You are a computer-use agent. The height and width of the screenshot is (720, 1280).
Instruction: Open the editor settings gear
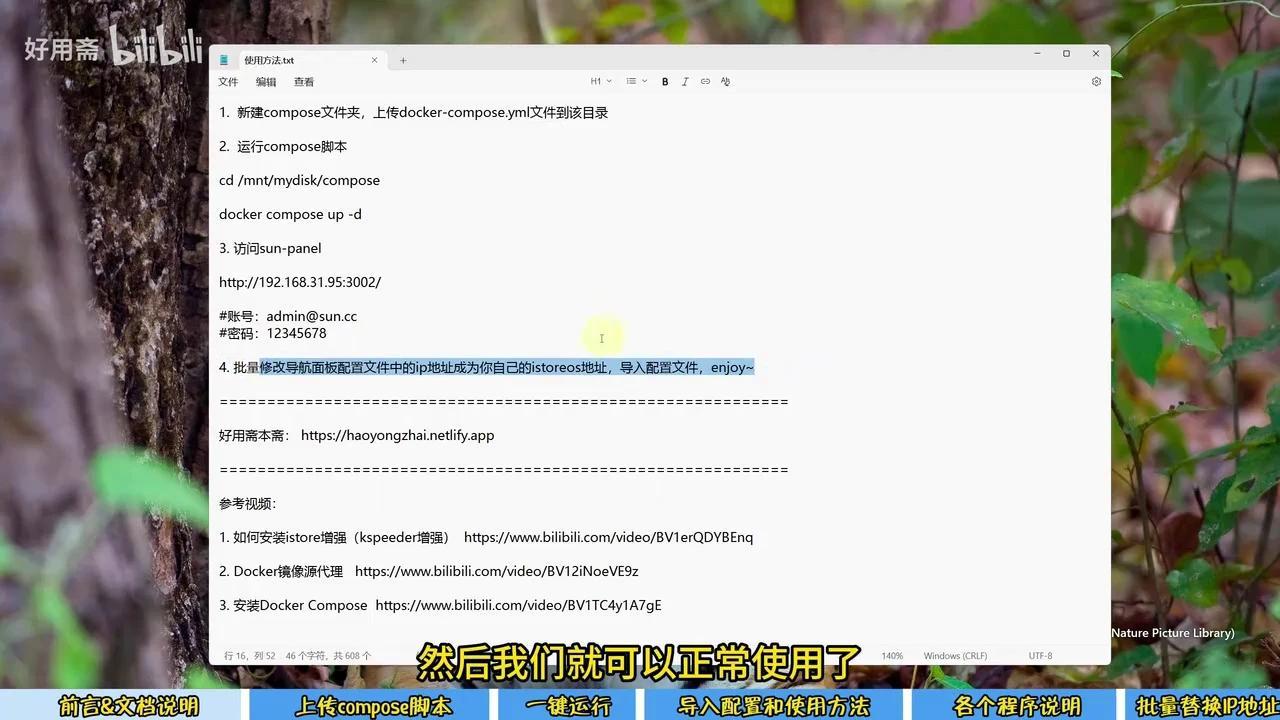point(1096,81)
